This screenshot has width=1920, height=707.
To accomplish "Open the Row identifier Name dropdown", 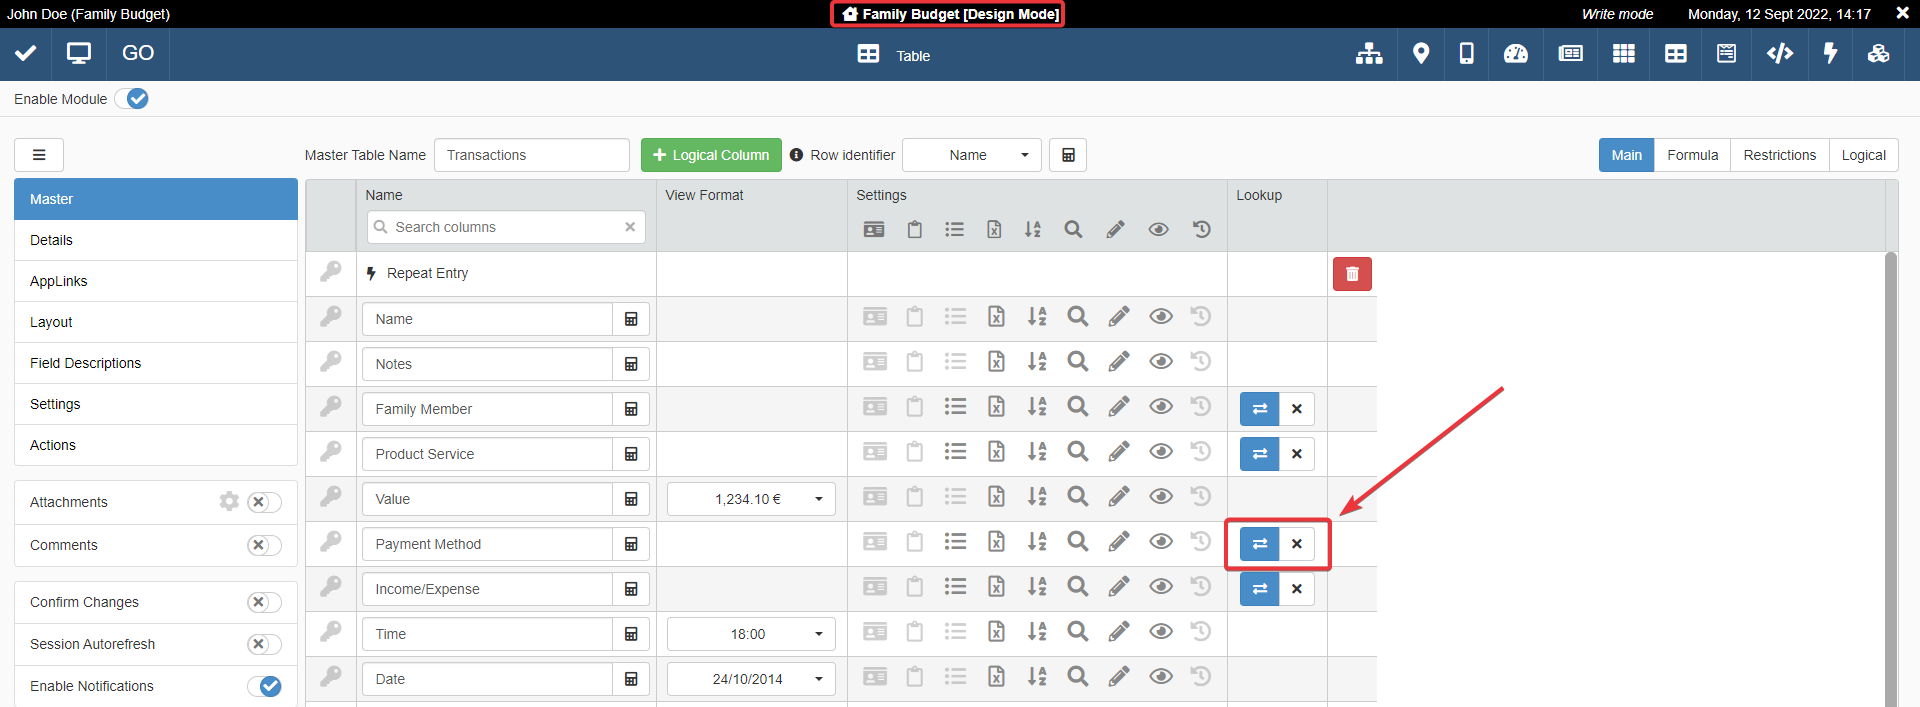I will [971, 155].
